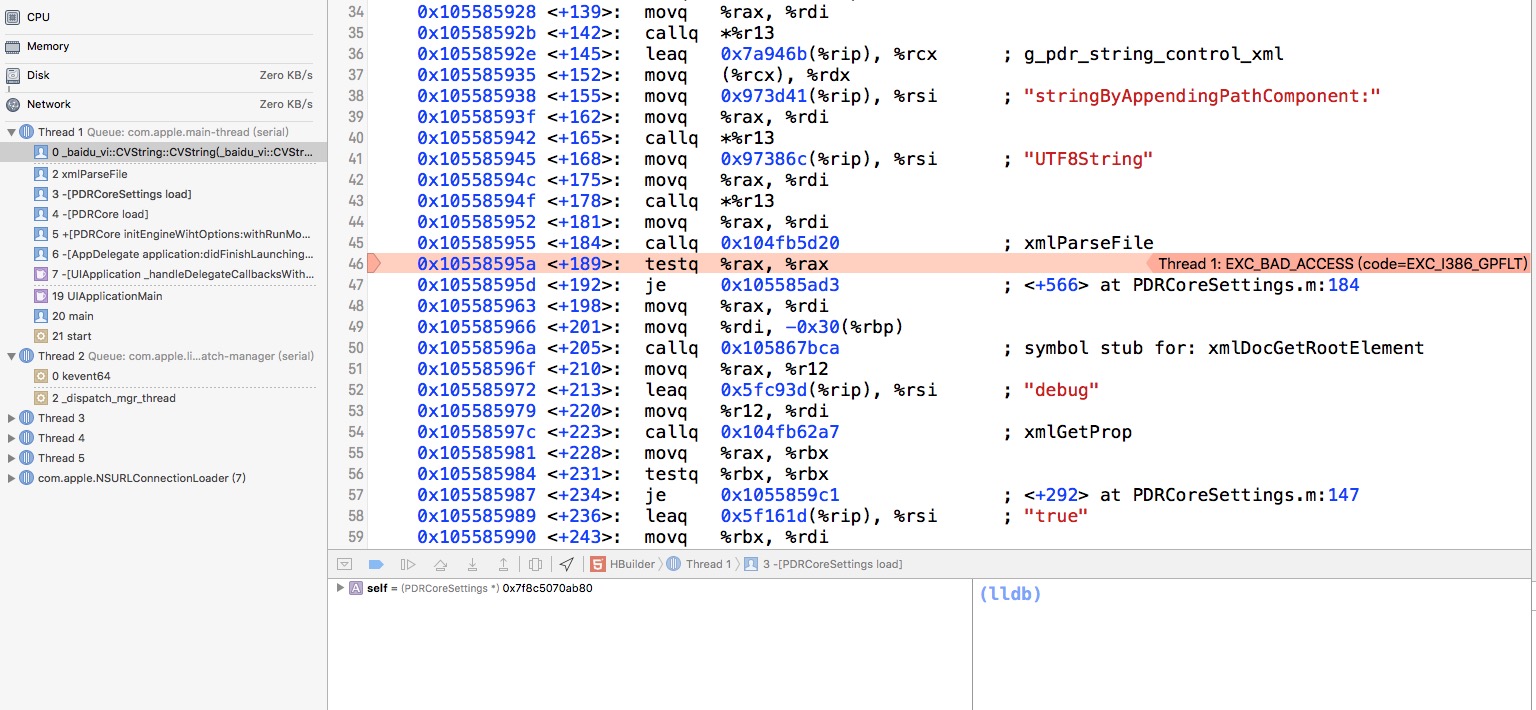Step out of the current function
1536x710 pixels.
click(503, 564)
